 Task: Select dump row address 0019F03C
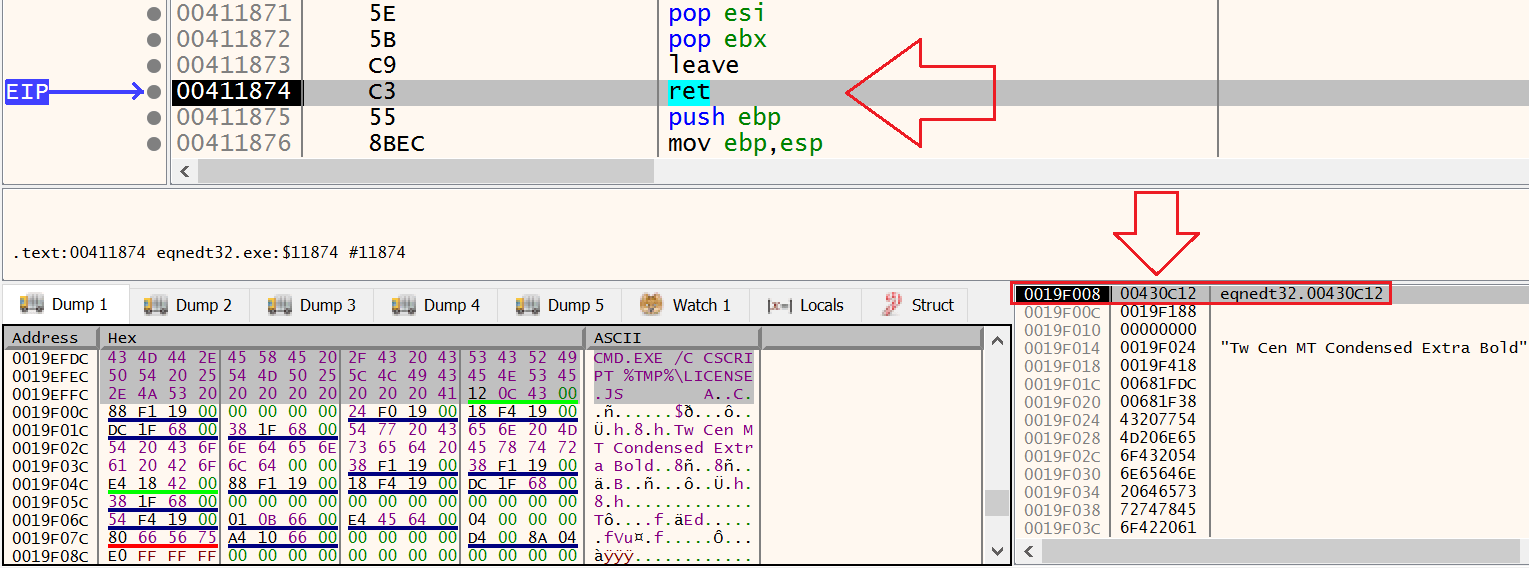click(x=50, y=466)
